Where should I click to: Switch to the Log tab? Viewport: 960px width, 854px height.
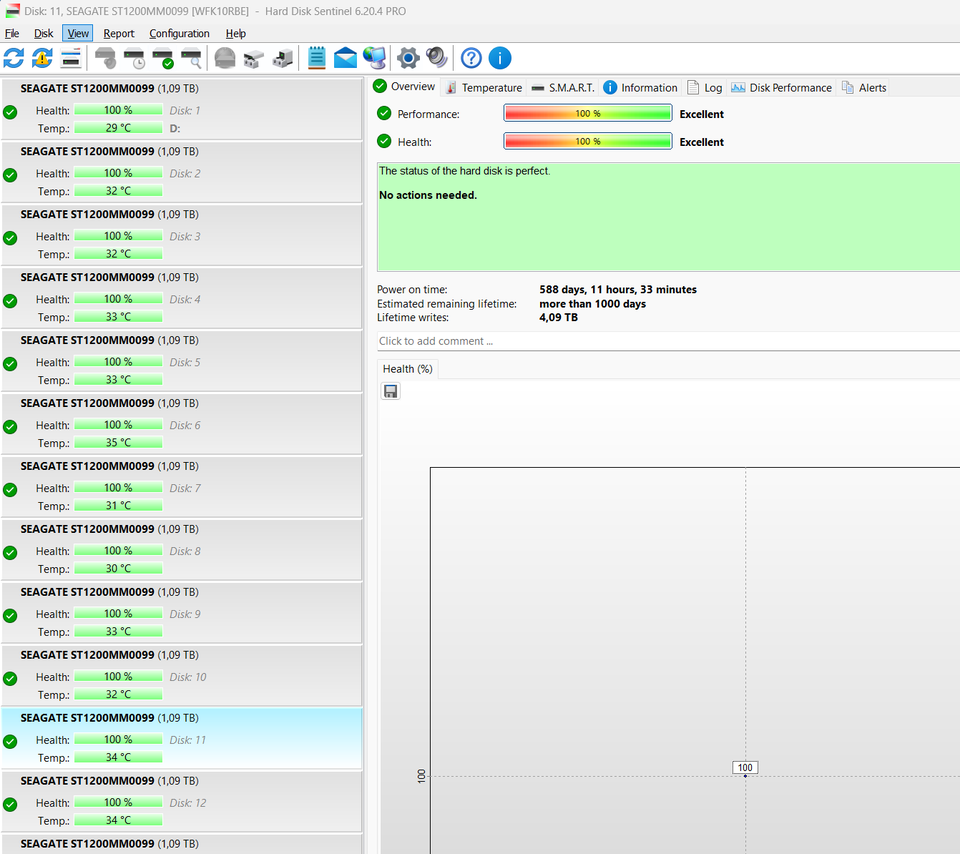click(705, 88)
